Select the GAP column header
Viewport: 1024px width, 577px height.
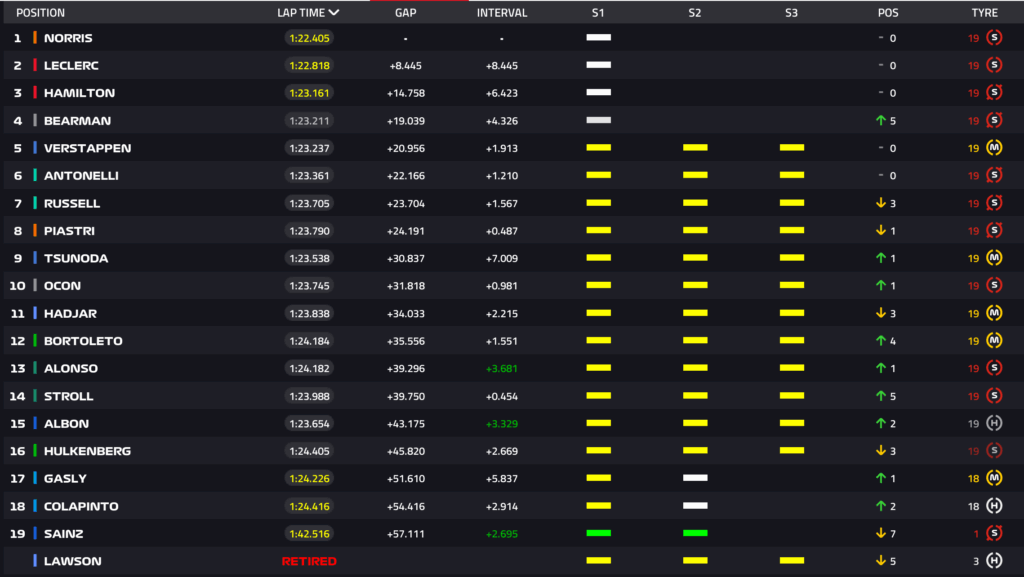405,13
